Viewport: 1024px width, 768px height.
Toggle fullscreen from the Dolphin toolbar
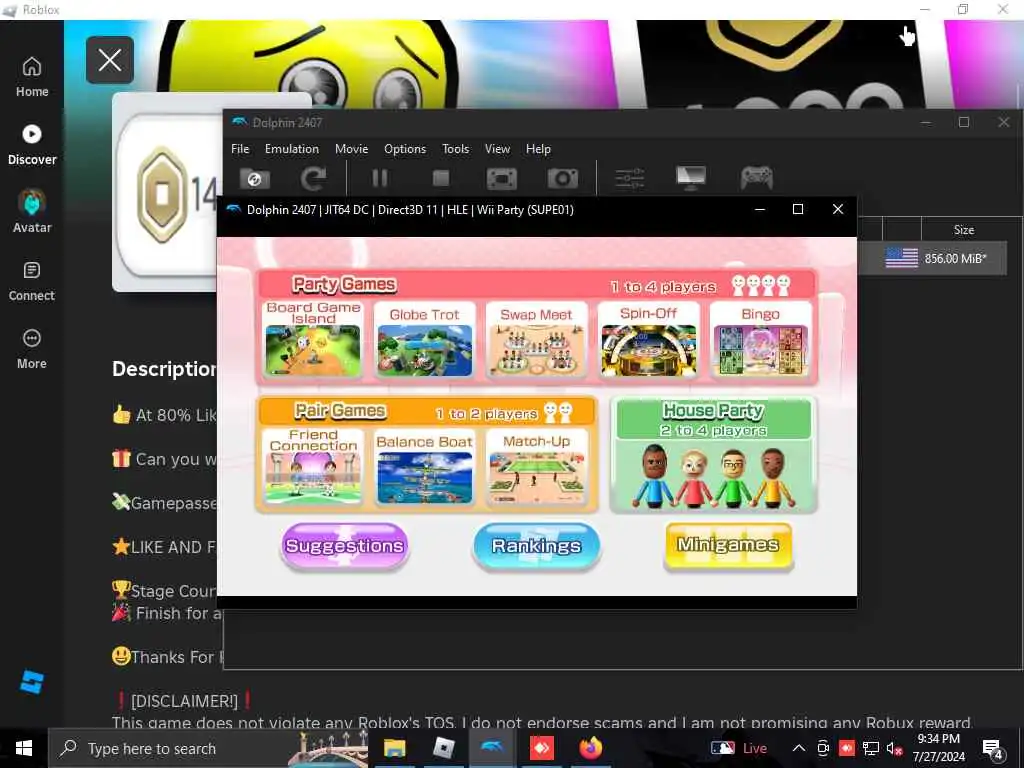(x=502, y=178)
